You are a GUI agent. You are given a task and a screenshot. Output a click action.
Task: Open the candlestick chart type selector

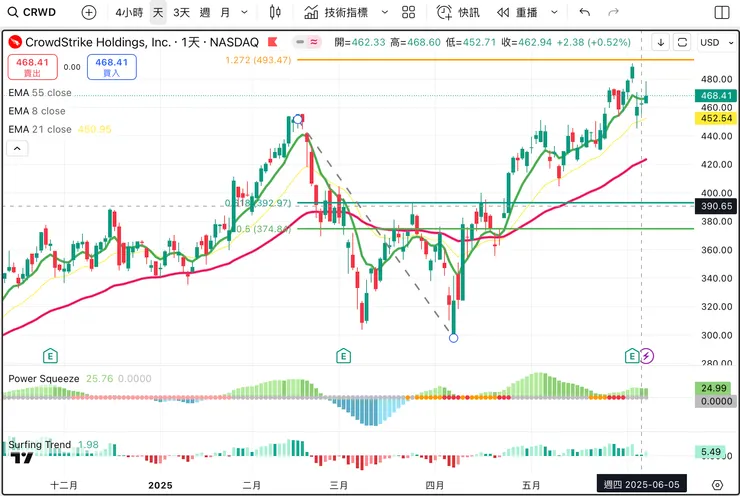275,12
